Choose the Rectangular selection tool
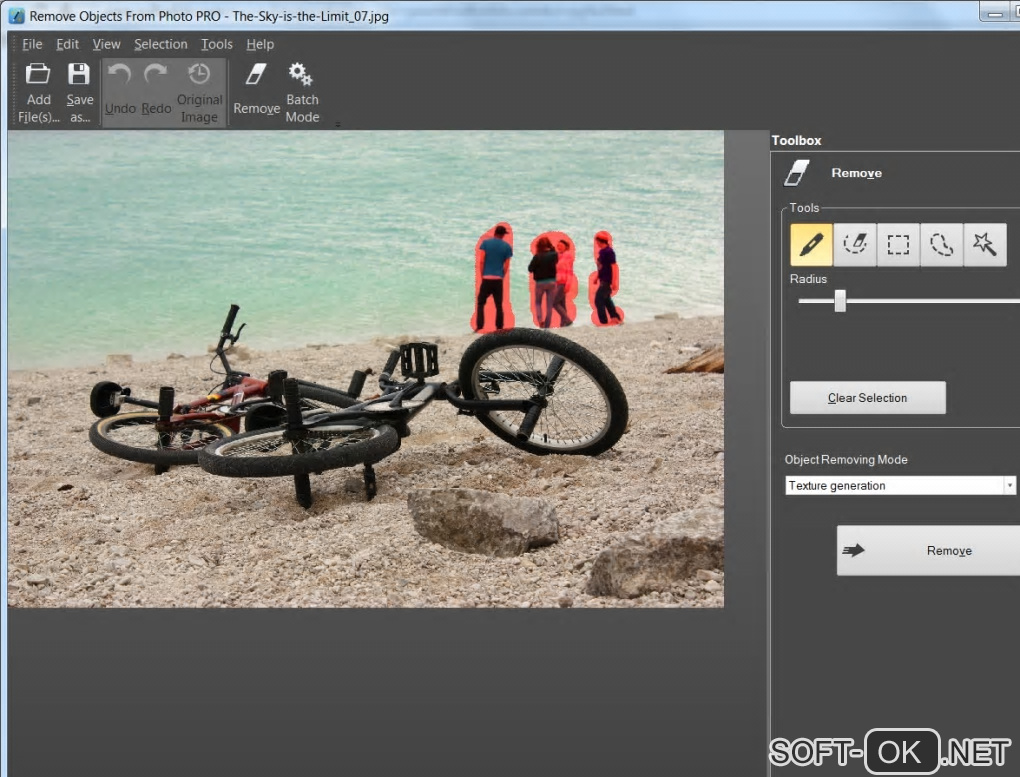 click(x=898, y=245)
